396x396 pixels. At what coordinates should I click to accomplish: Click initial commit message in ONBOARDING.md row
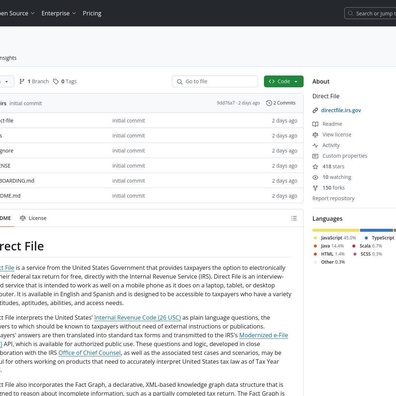(x=129, y=181)
